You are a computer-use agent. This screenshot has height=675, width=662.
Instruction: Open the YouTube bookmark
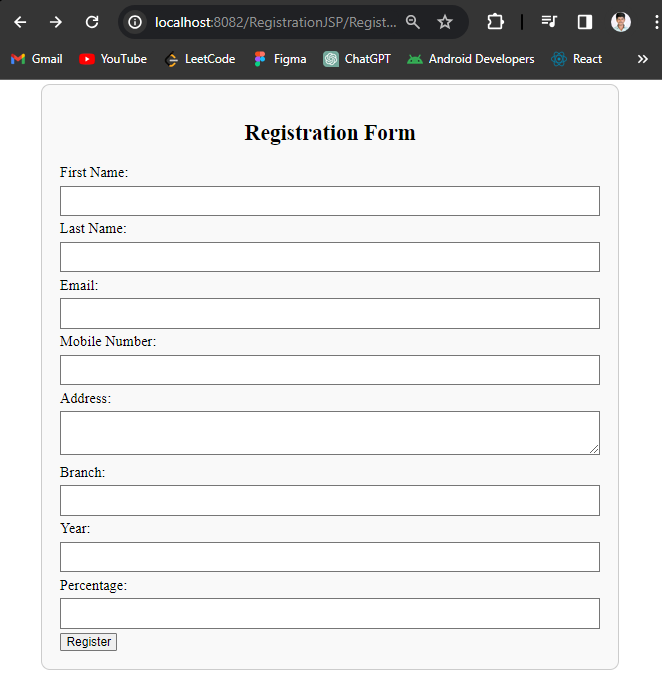[113, 59]
